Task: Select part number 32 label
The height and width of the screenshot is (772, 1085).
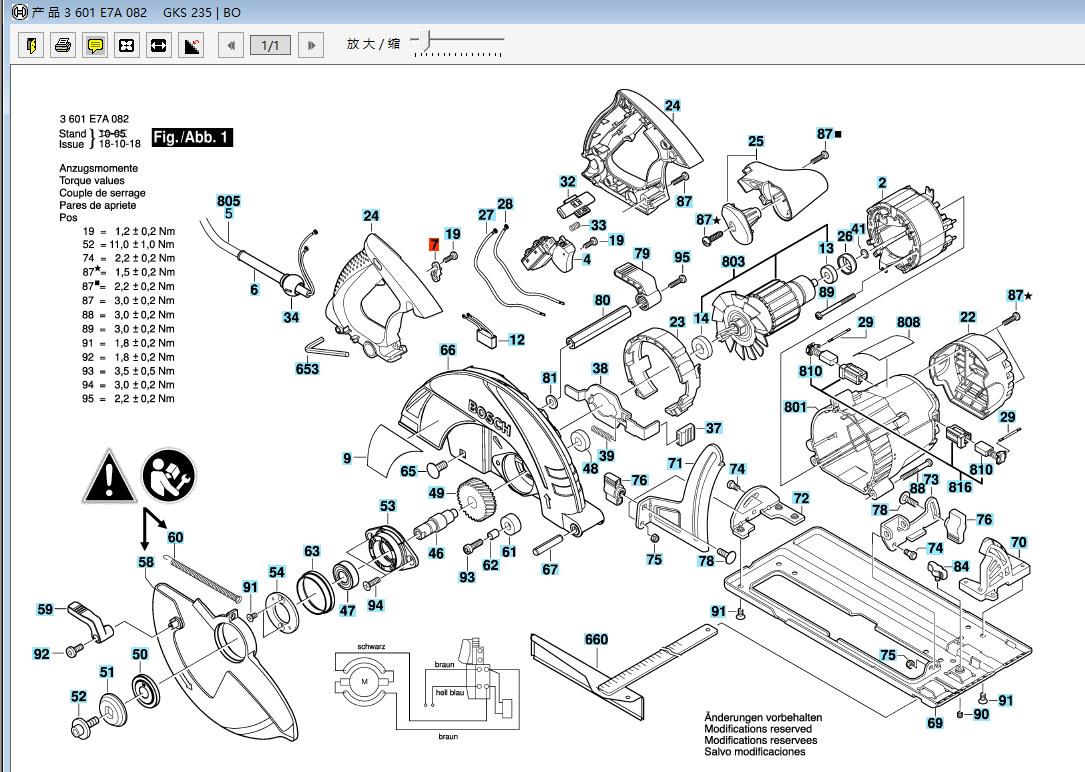Action: click(x=567, y=181)
